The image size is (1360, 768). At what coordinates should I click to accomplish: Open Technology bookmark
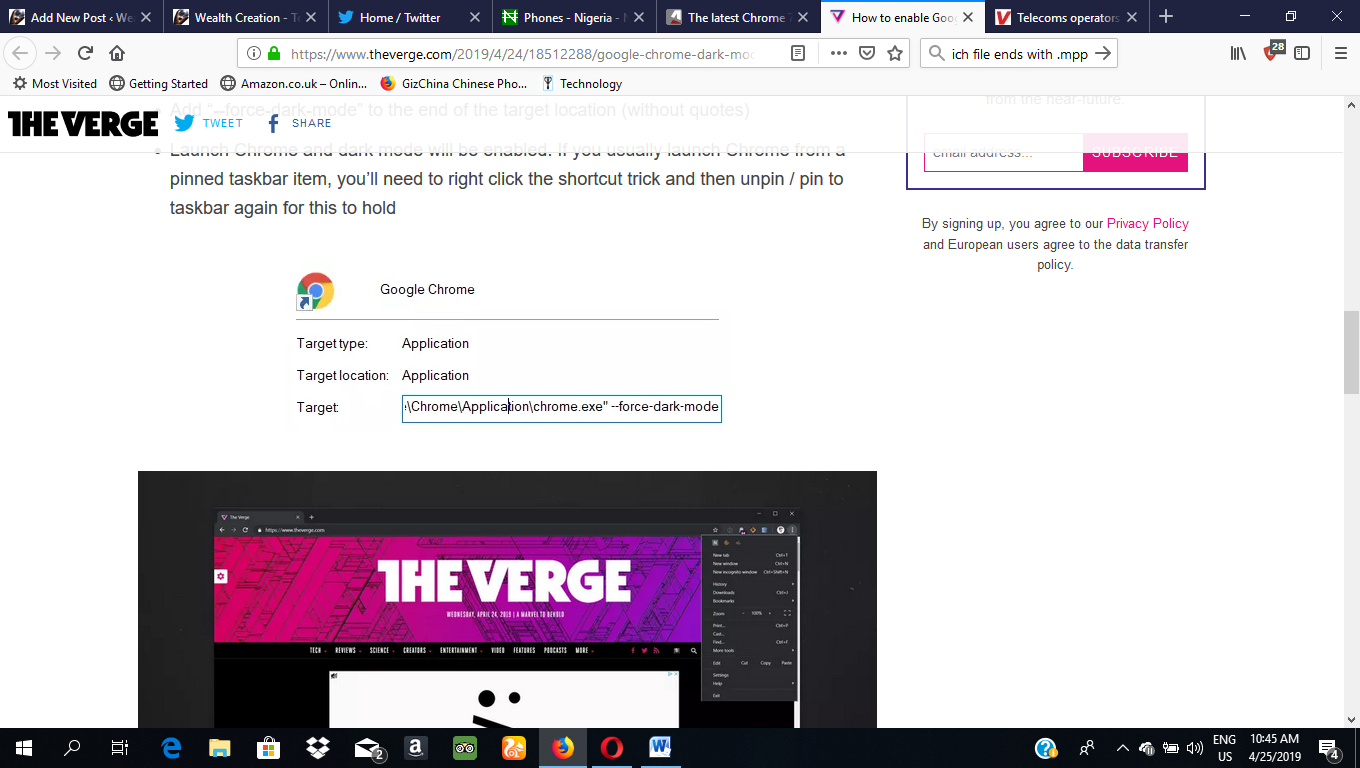pyautogui.click(x=582, y=83)
